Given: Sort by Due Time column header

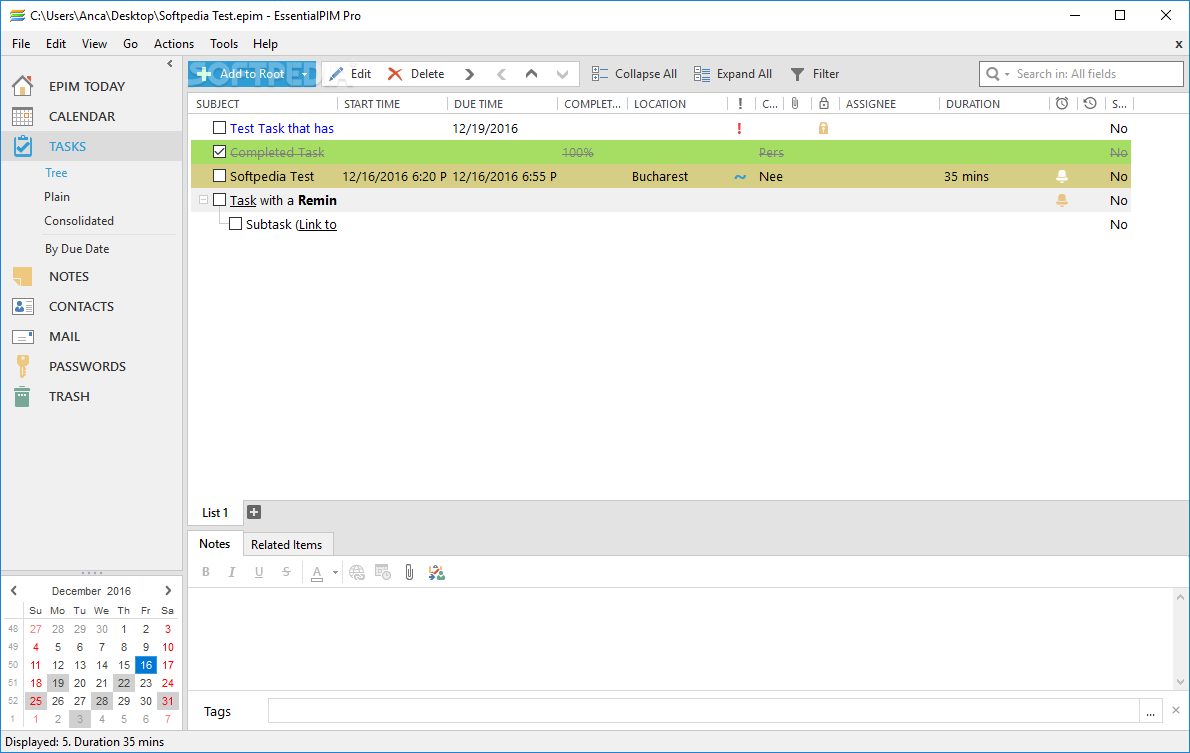Looking at the screenshot, I should coord(502,104).
